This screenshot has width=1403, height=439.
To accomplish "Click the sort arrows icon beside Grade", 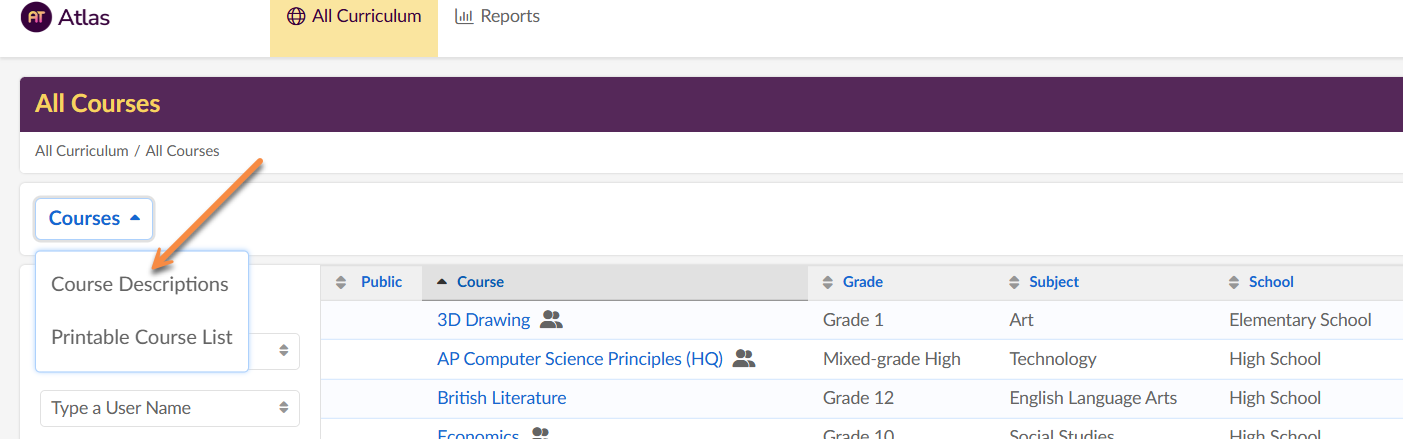I will pos(827,283).
